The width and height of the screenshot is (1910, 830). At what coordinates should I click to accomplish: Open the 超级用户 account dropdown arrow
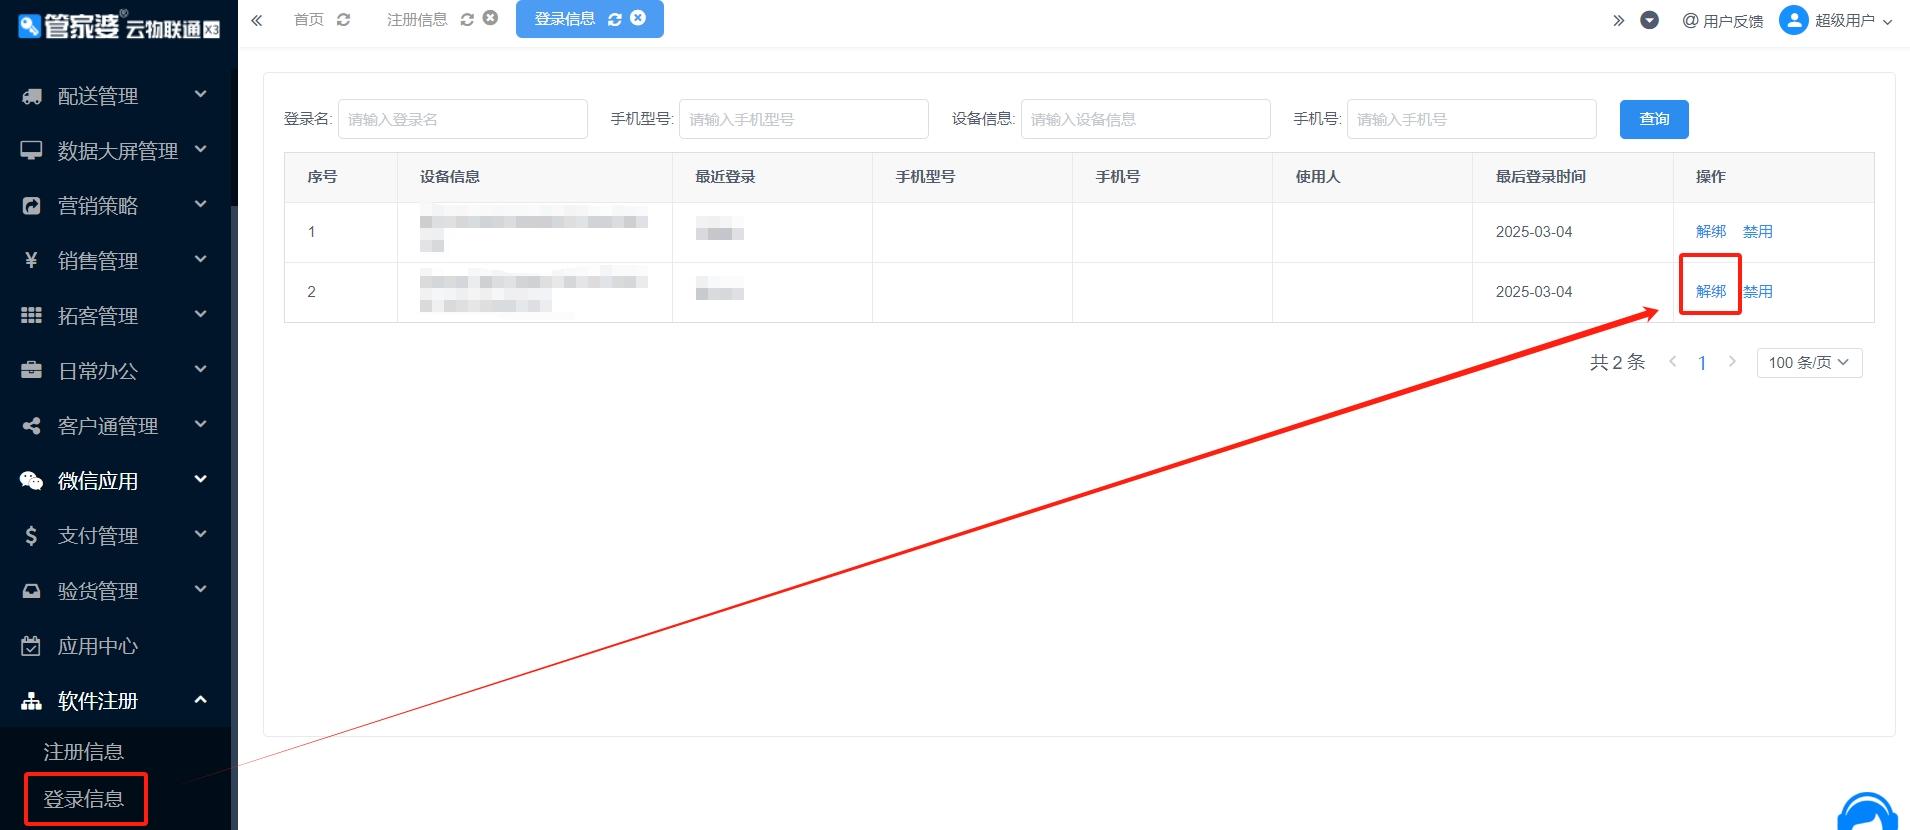pos(1887,22)
